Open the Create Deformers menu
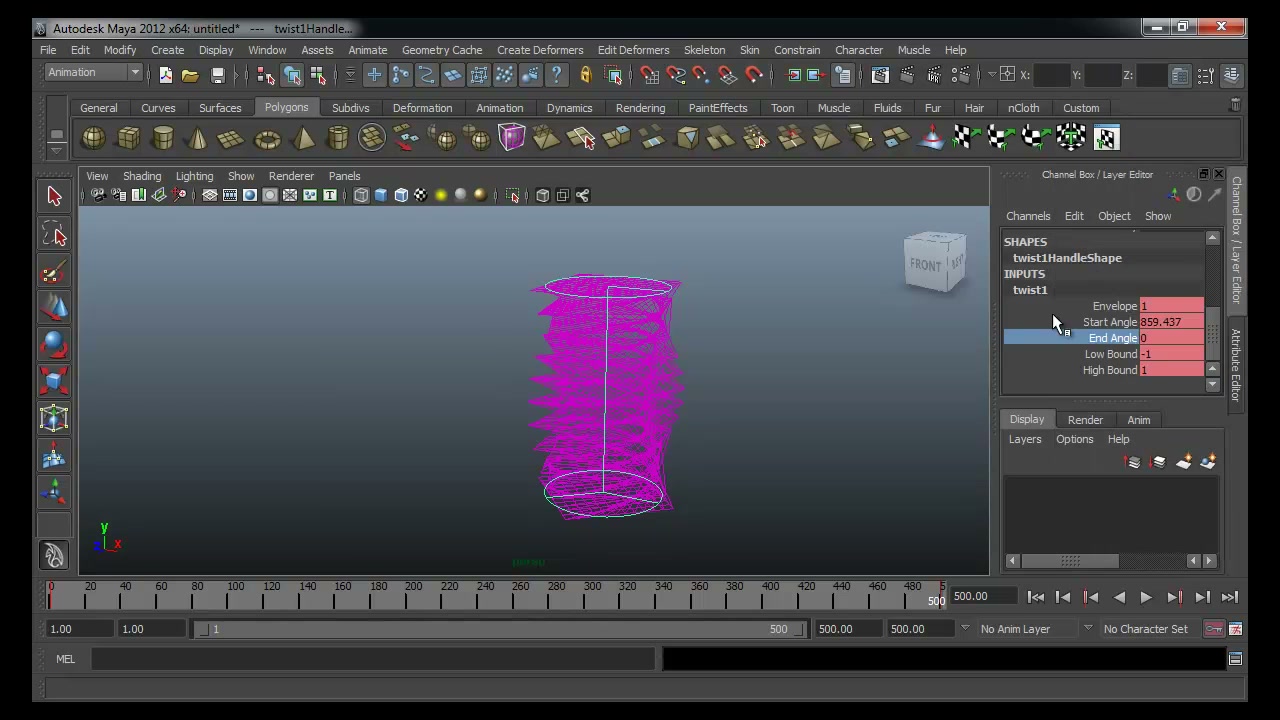The width and height of the screenshot is (1280, 720). pyautogui.click(x=540, y=50)
